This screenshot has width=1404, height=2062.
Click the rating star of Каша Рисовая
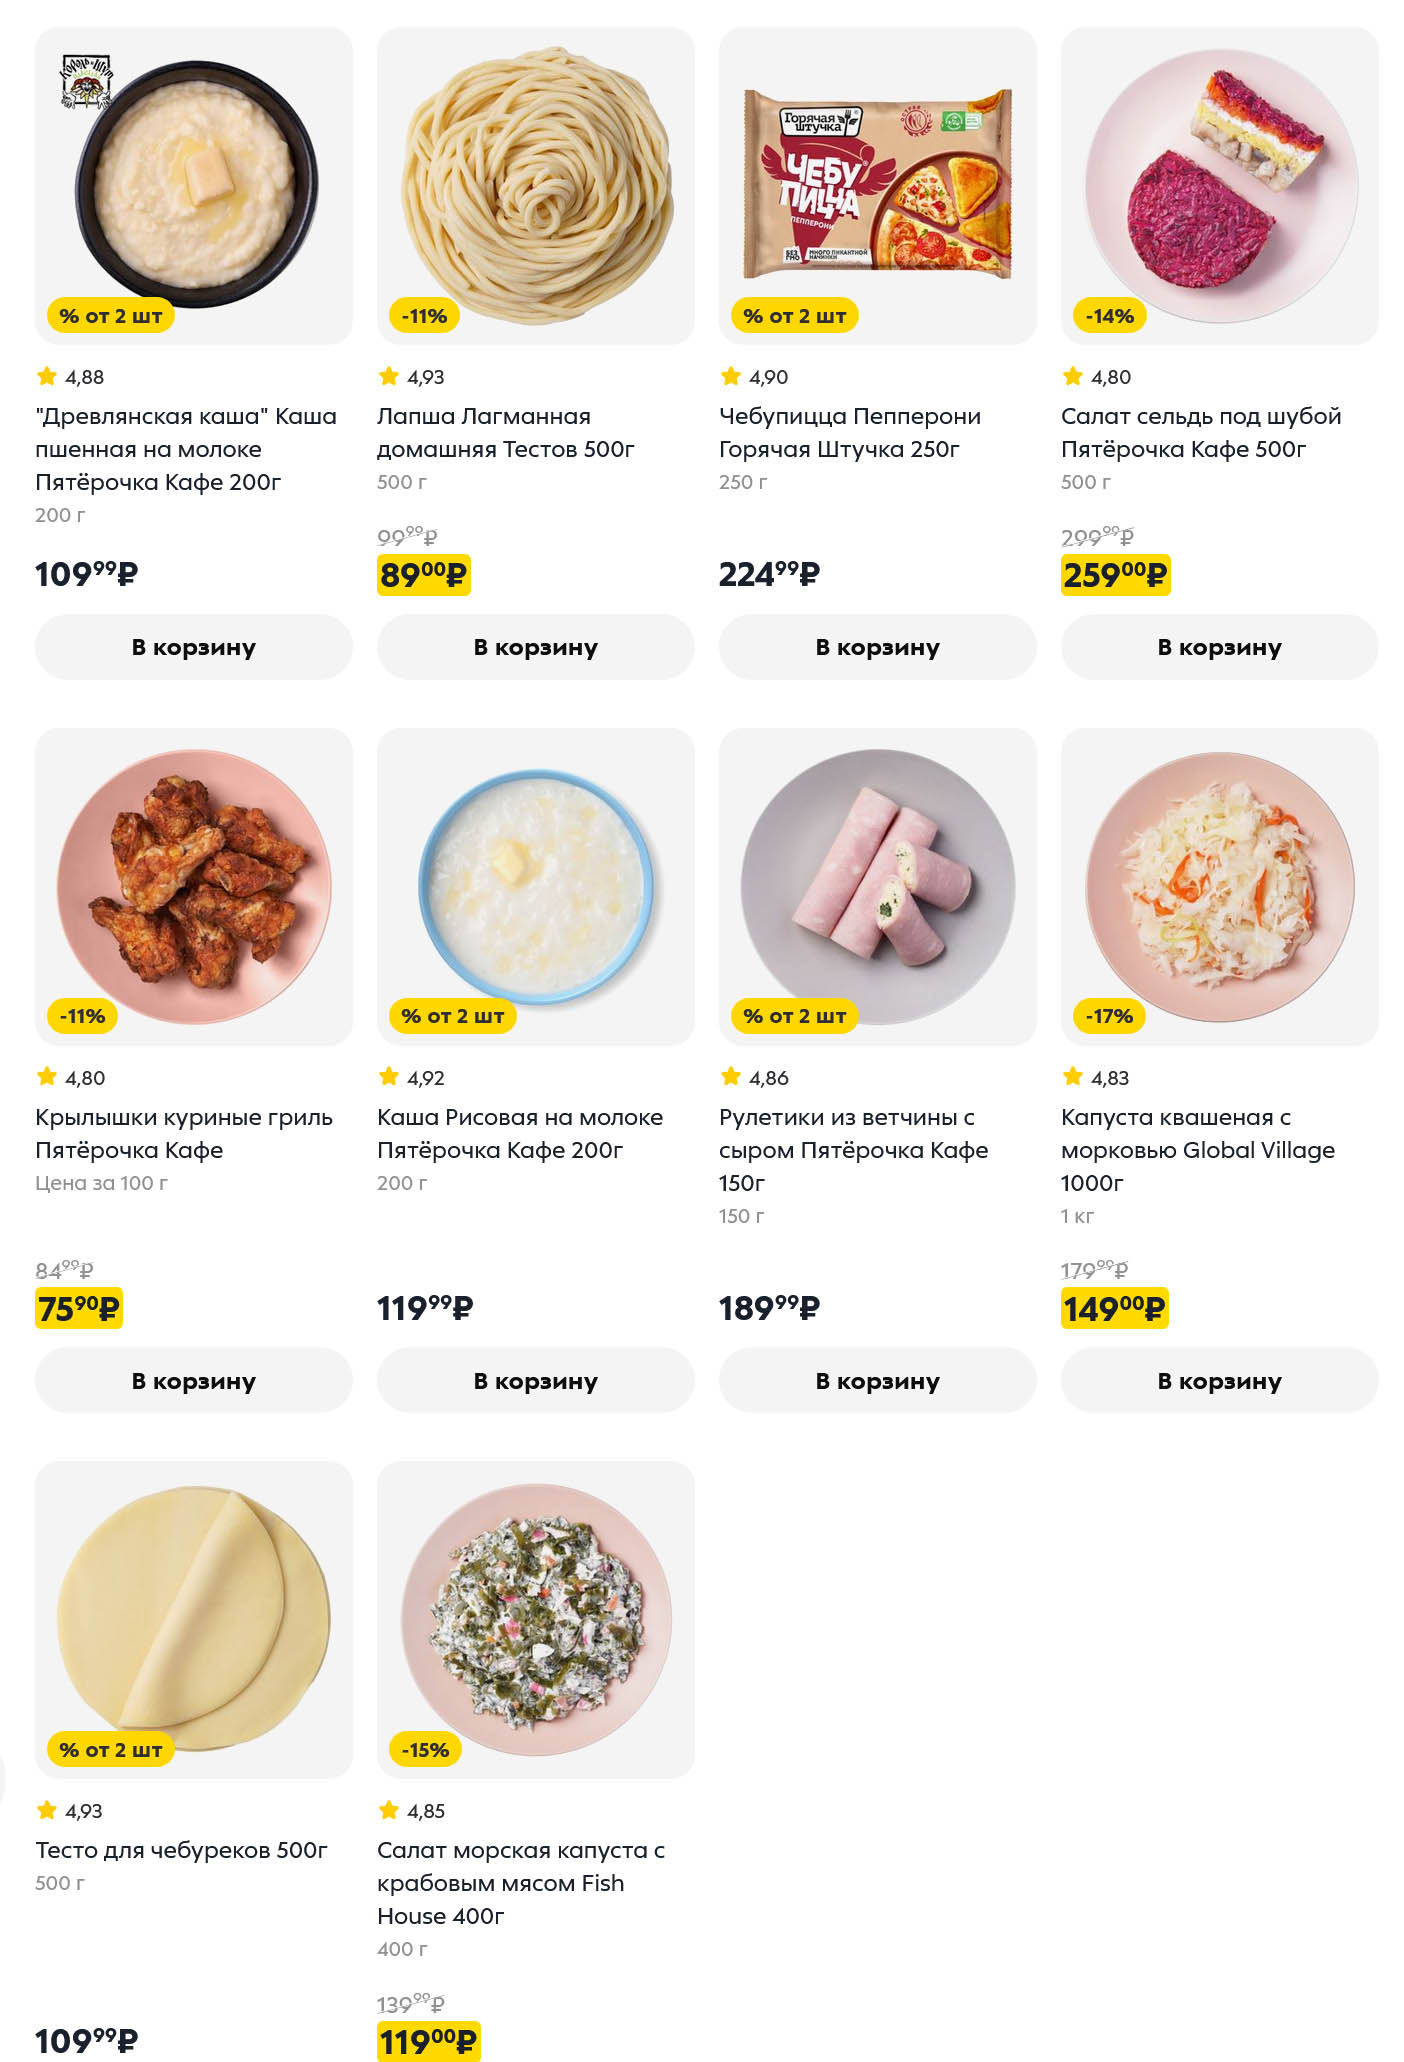pos(389,1077)
